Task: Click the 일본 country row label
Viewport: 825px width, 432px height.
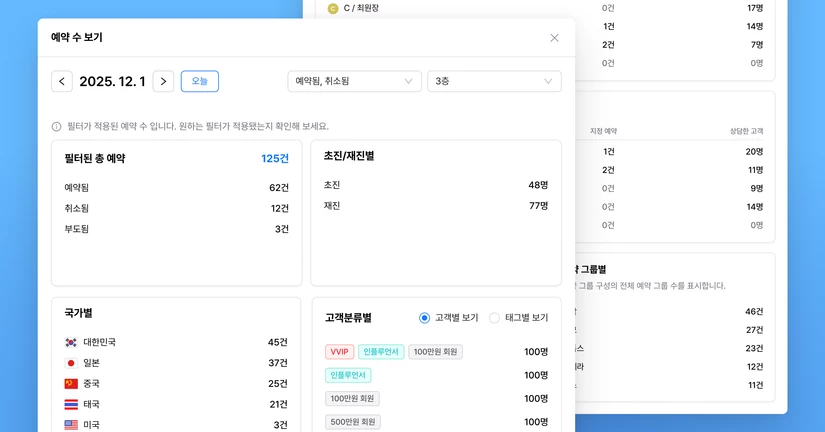Action: click(92, 363)
